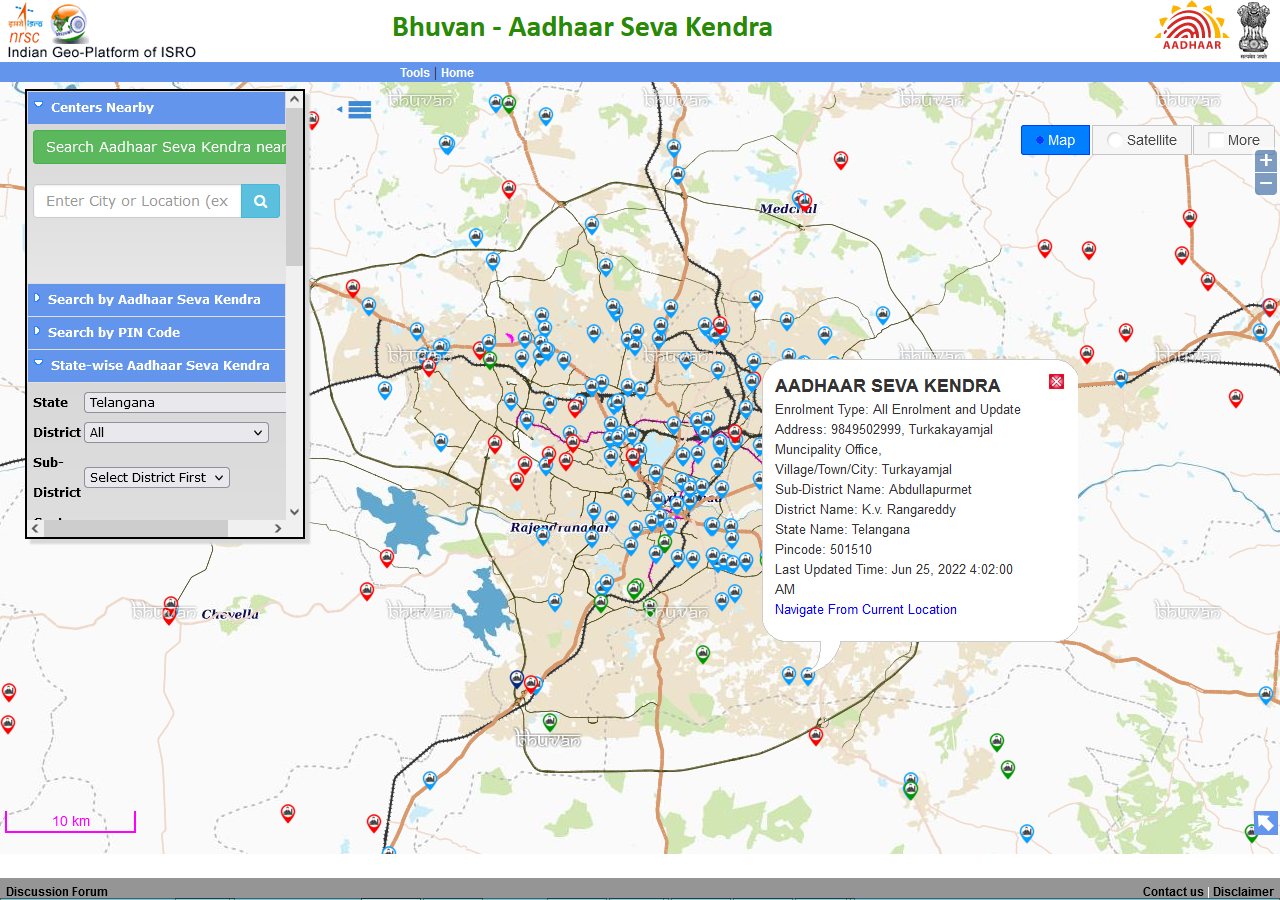1280x900 pixels.
Task: Click the Enrolment Type line in popup
Action: pyautogui.click(x=898, y=409)
